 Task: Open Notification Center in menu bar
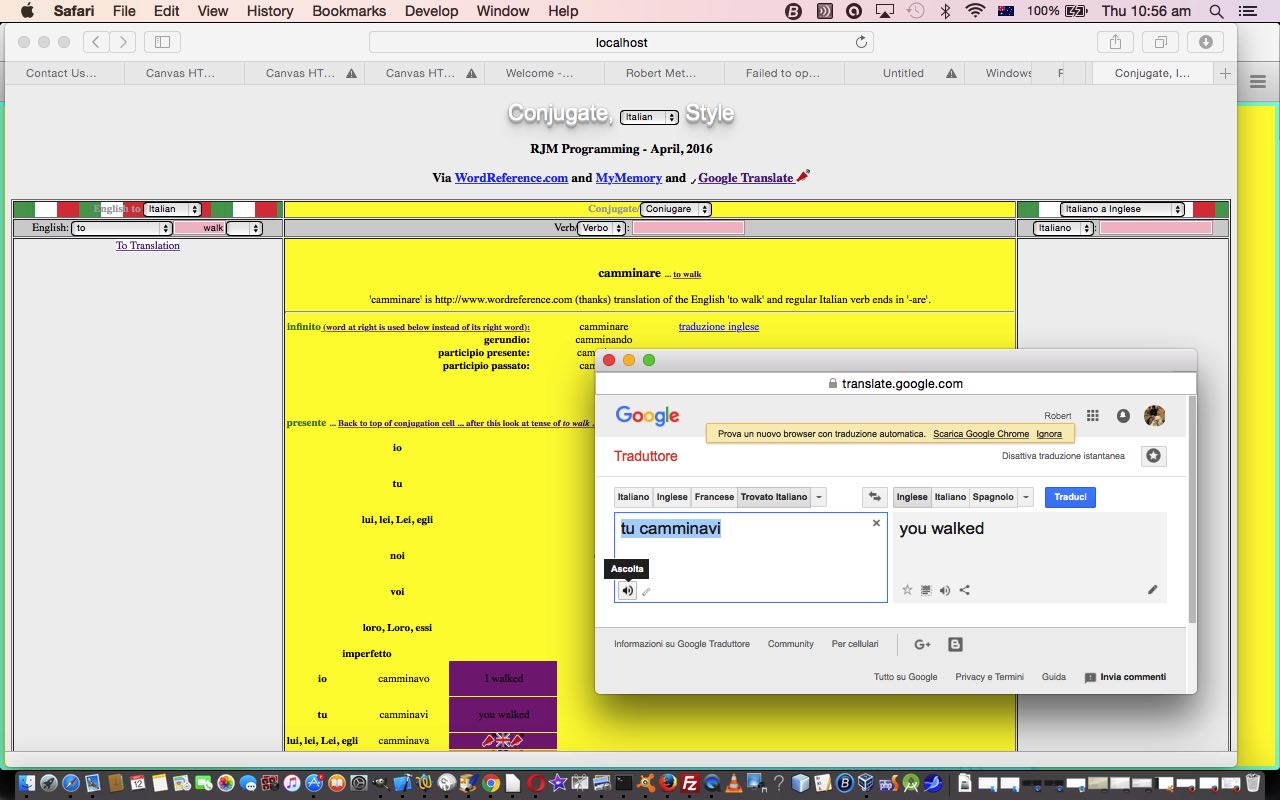tap(1246, 11)
